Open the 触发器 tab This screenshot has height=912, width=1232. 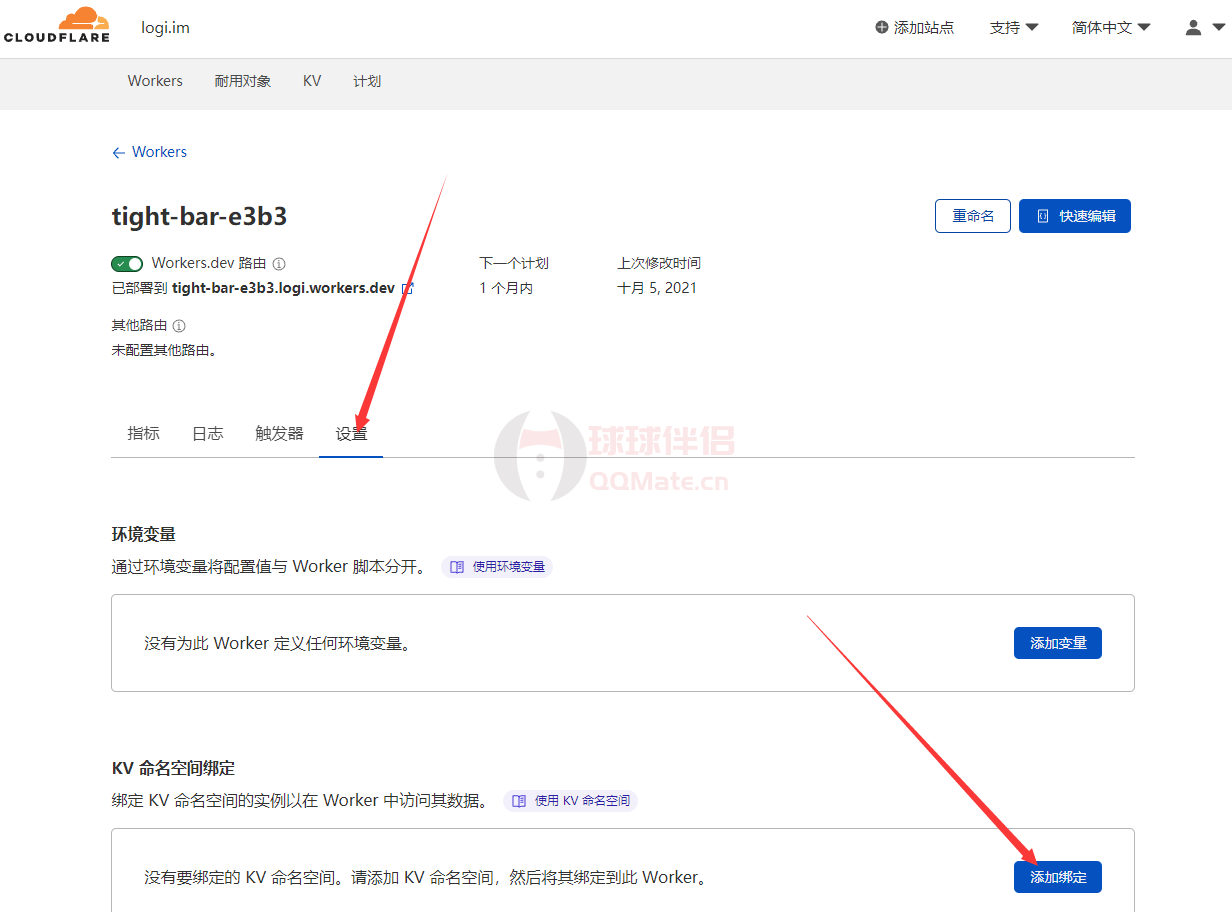click(x=279, y=434)
